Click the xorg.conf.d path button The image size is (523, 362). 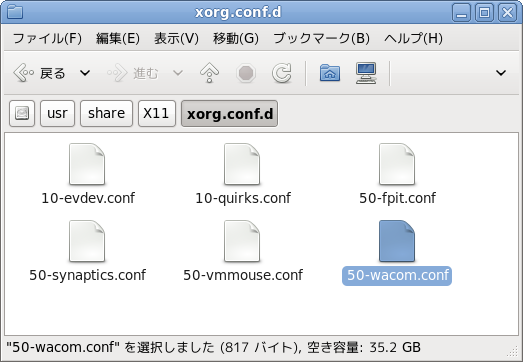point(229,113)
